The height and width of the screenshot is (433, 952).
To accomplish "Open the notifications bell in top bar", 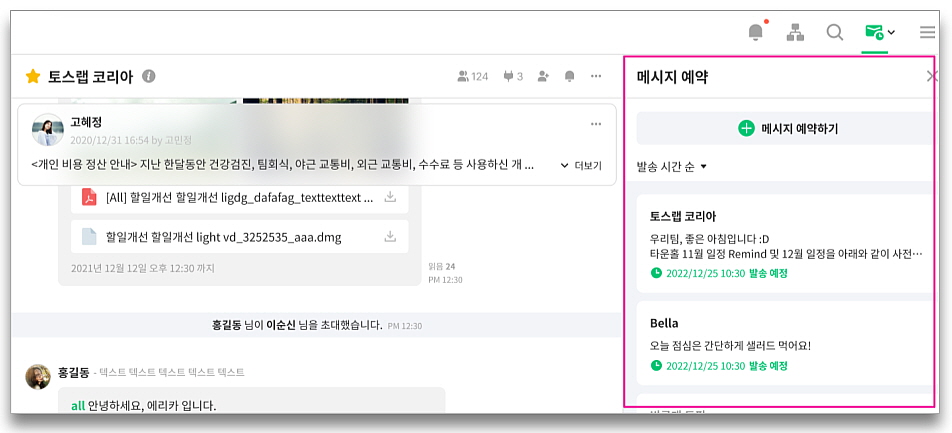I will tap(756, 32).
